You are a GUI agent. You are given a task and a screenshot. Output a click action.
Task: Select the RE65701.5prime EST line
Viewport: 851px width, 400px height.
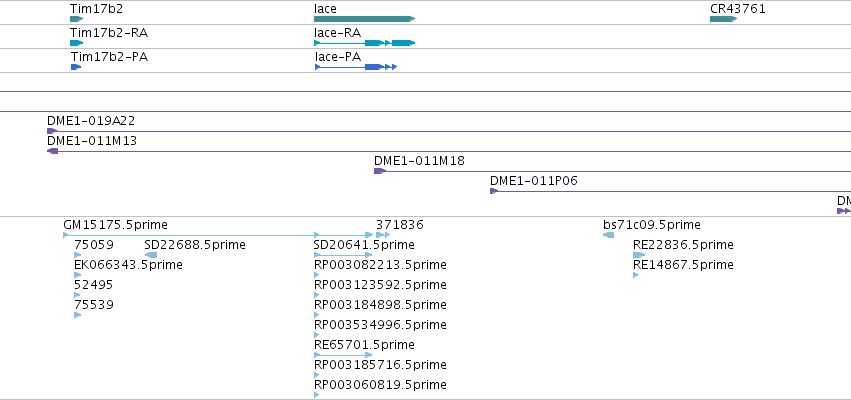(344, 355)
